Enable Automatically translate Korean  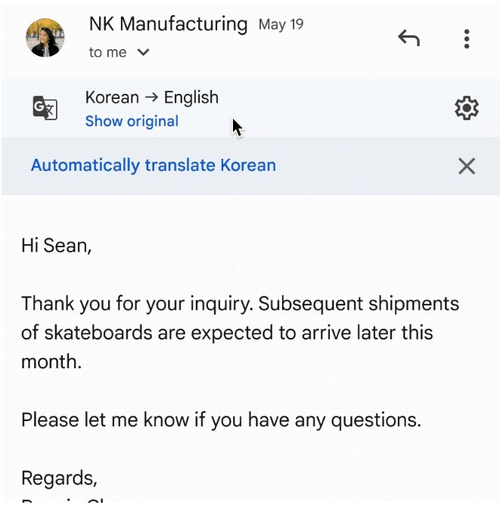tap(153, 165)
